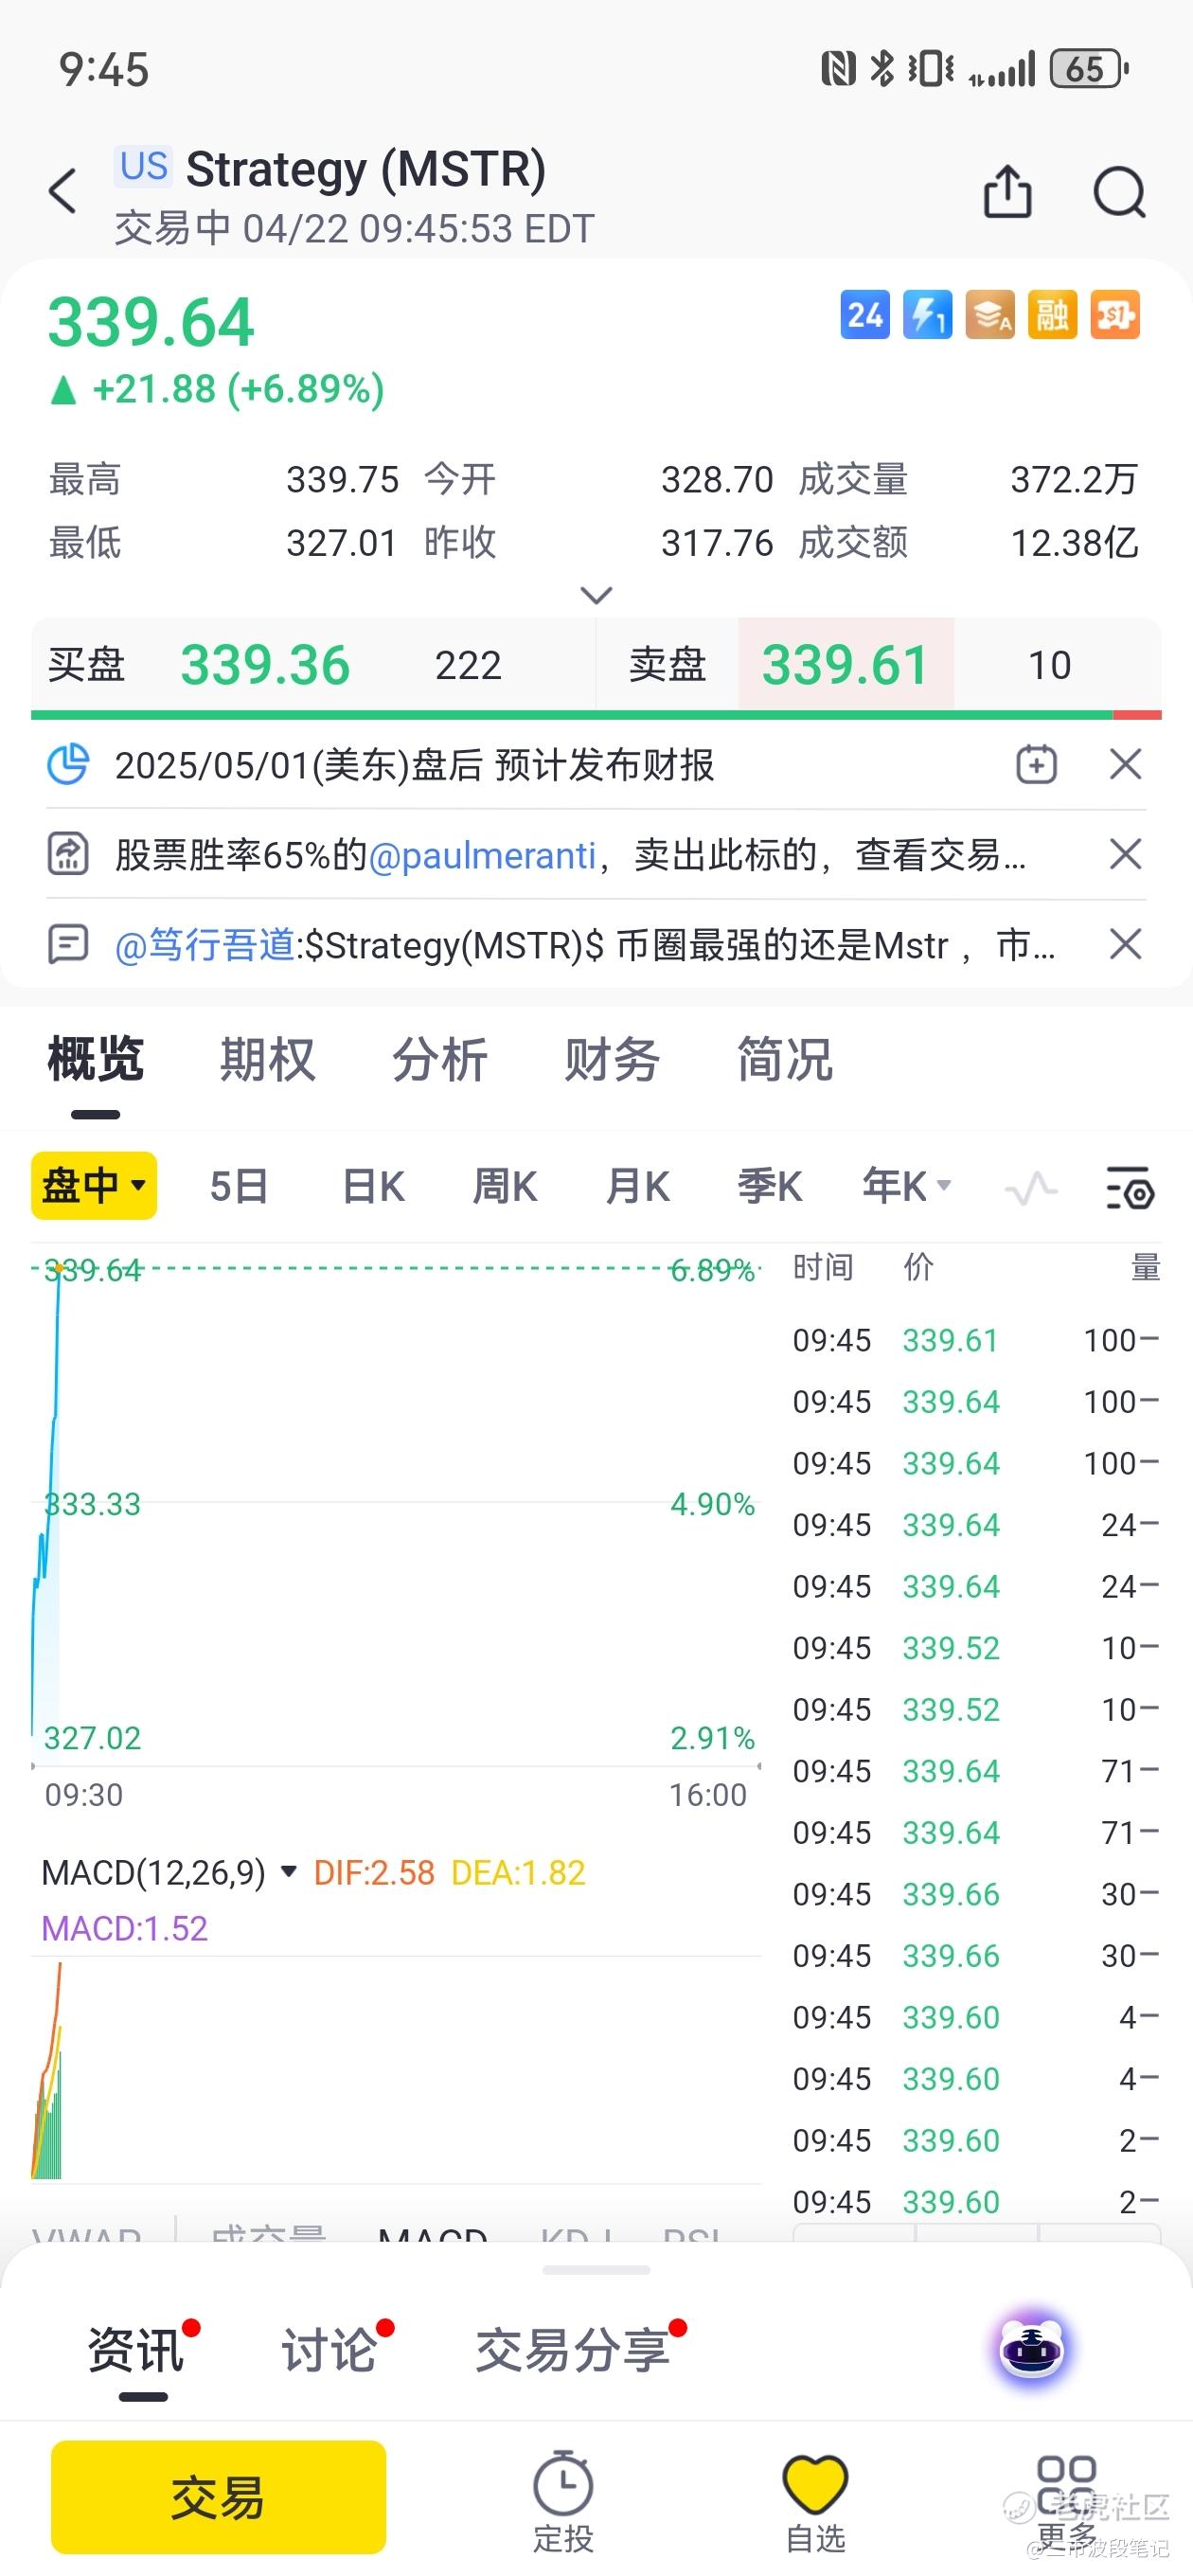Open 交易分享 trade sharing tab
The image size is (1193, 2576).
coord(572,2350)
